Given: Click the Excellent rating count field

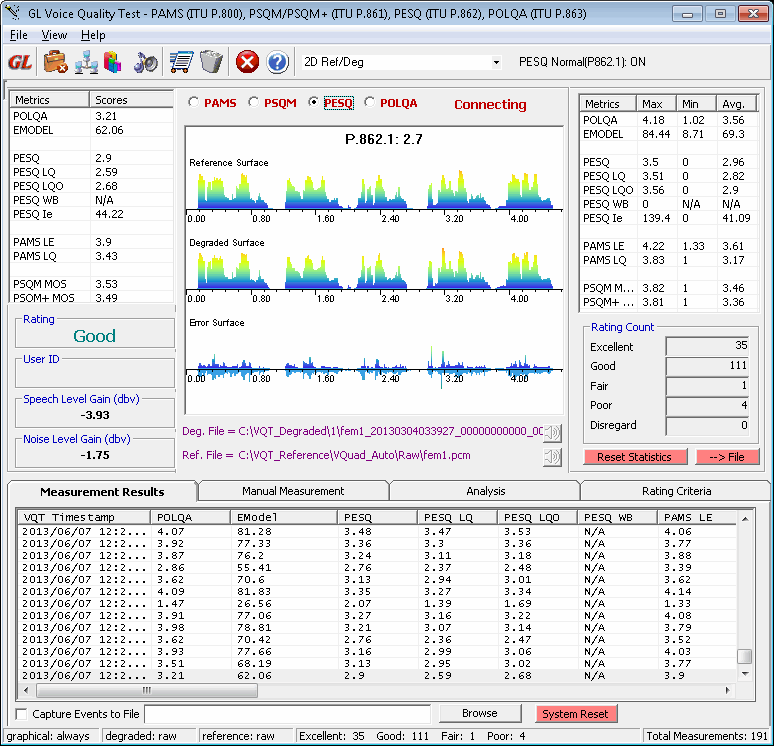Looking at the screenshot, I should [x=707, y=346].
